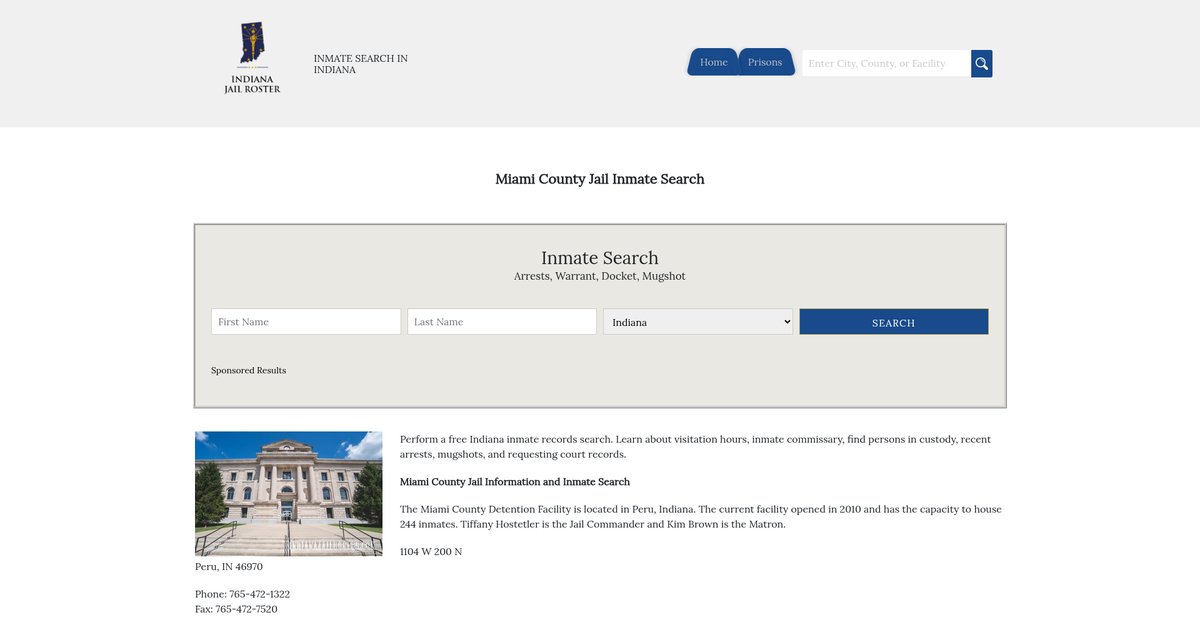The width and height of the screenshot is (1200, 620).
Task: Click the 'Inmate Search in Indiana' header text
Action: tap(360, 64)
